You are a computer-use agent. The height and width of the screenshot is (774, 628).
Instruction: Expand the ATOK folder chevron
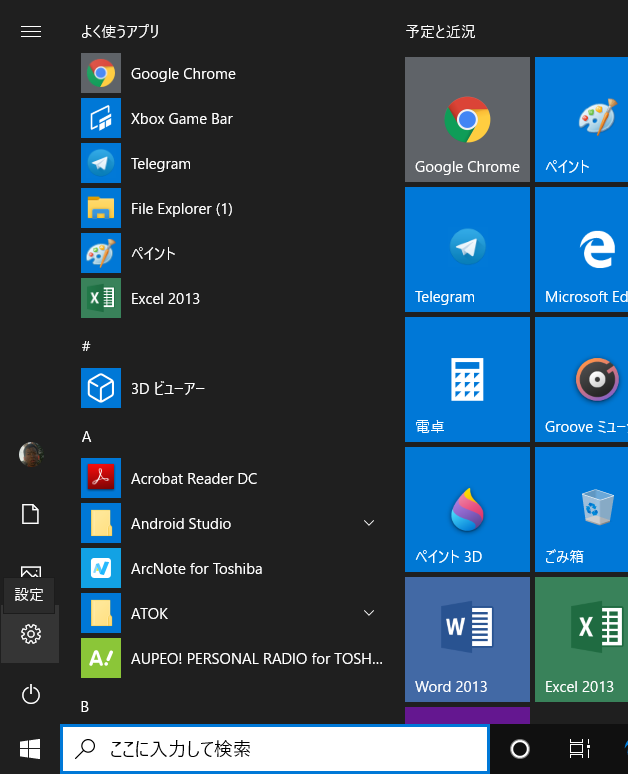coord(369,613)
